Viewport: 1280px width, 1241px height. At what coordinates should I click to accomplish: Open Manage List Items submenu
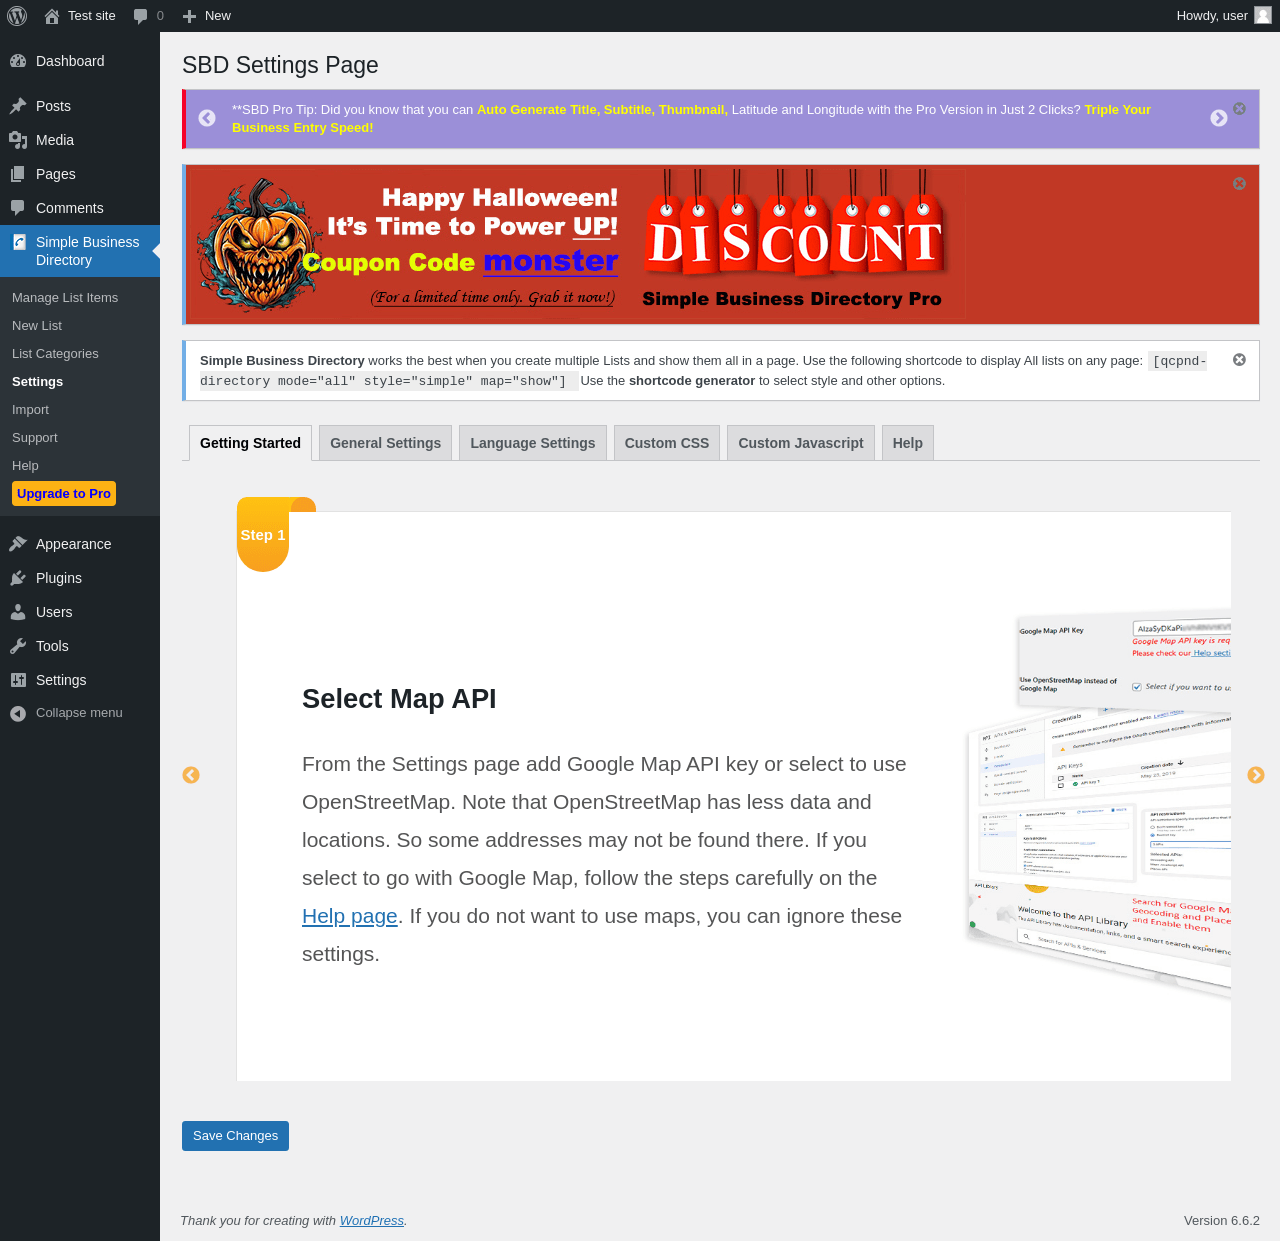point(80,298)
